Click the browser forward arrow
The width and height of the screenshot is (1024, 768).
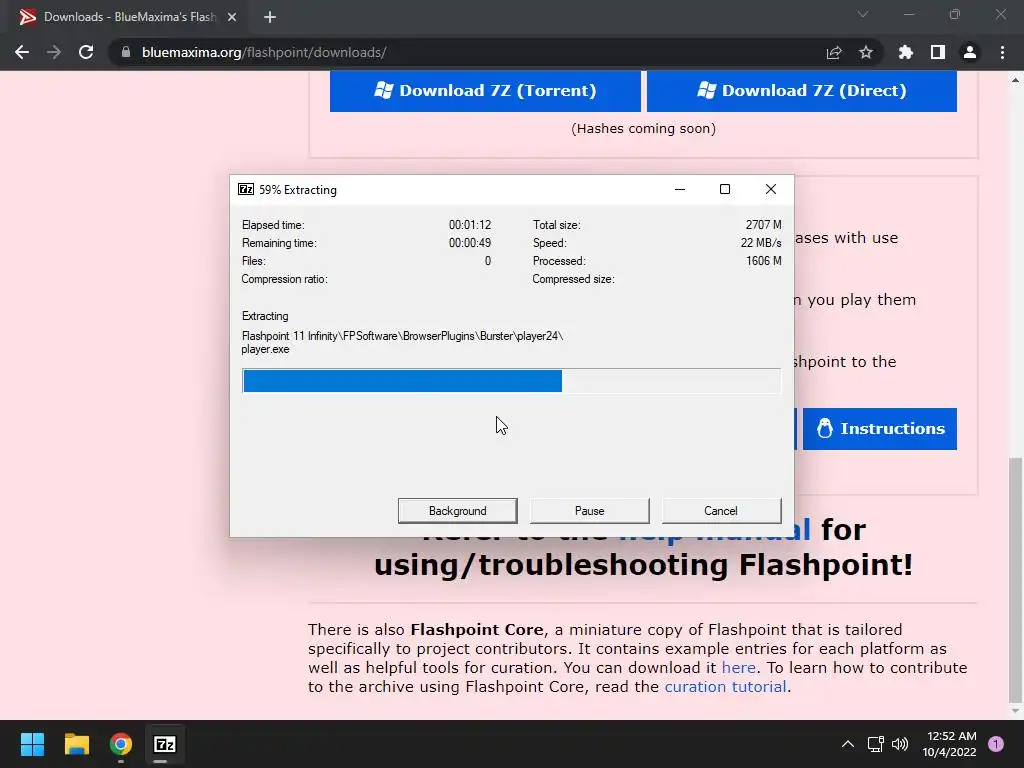54,52
